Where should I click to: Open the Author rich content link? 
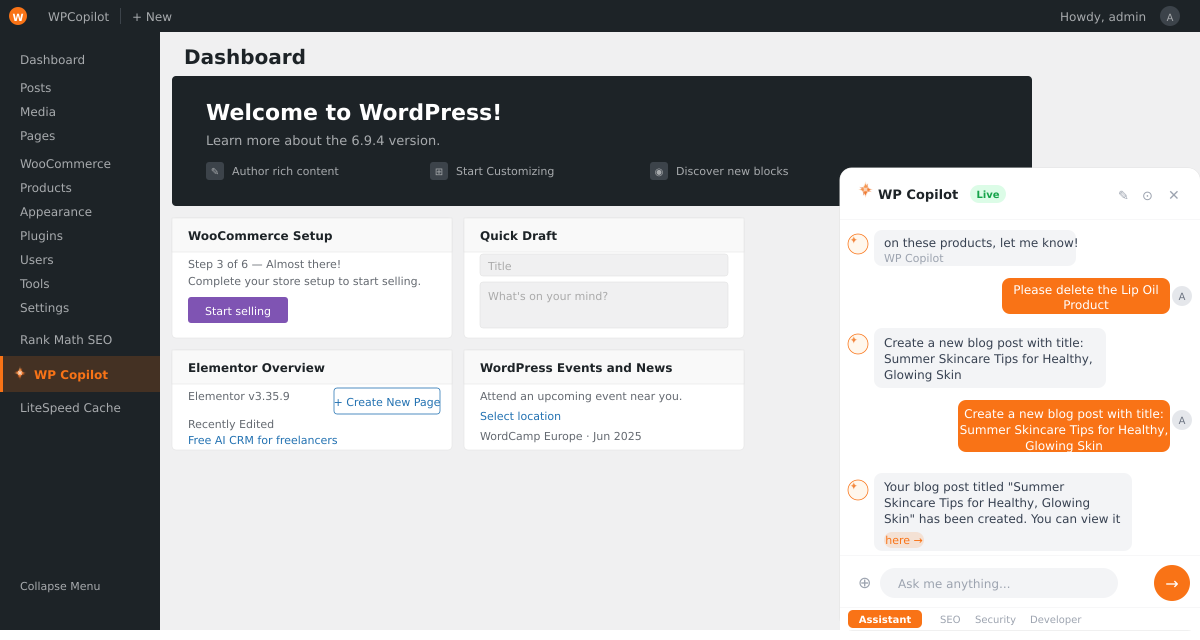click(x=285, y=171)
